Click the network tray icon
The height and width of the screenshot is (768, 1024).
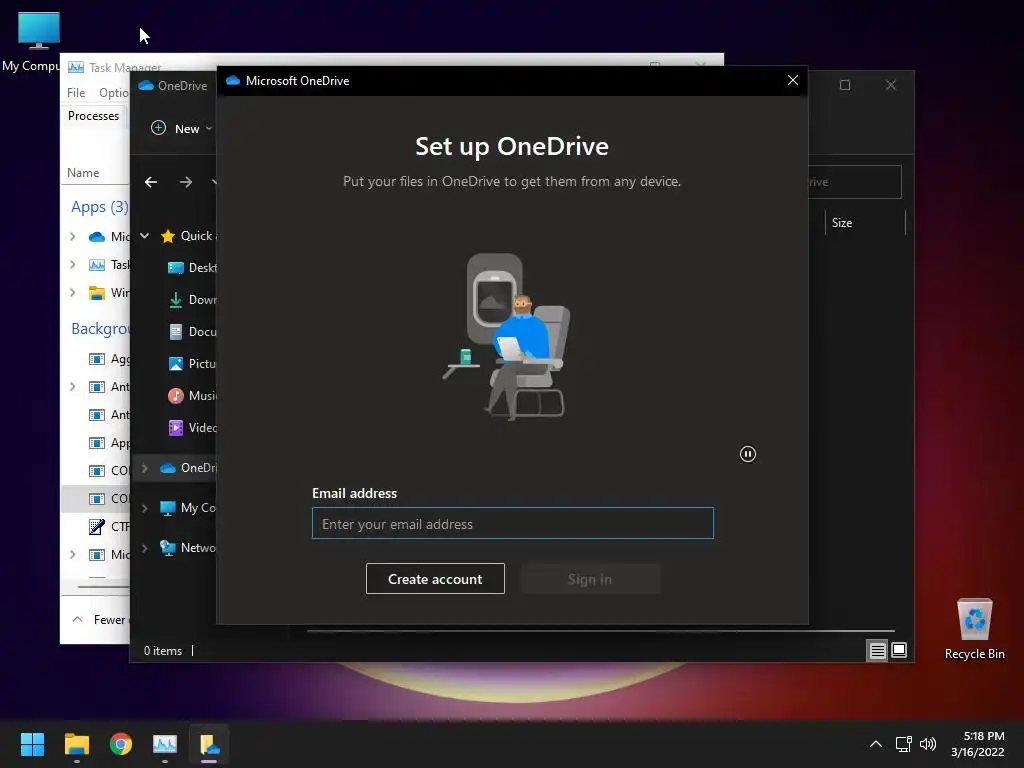pos(903,744)
